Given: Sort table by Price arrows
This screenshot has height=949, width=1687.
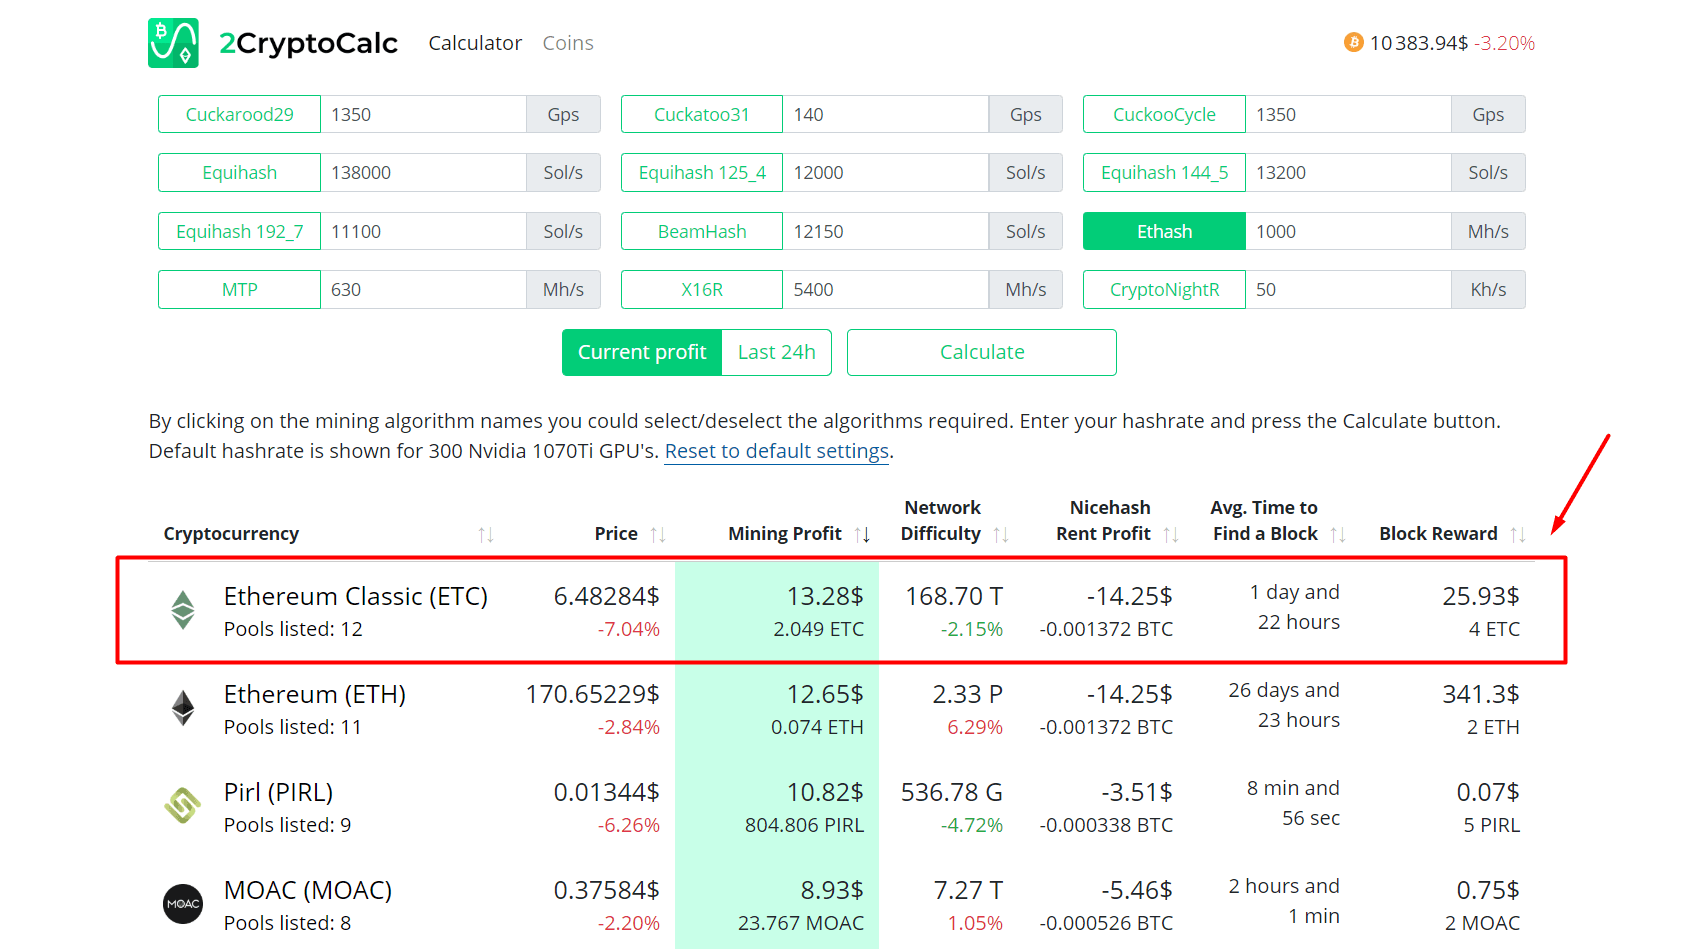Looking at the screenshot, I should point(657,535).
